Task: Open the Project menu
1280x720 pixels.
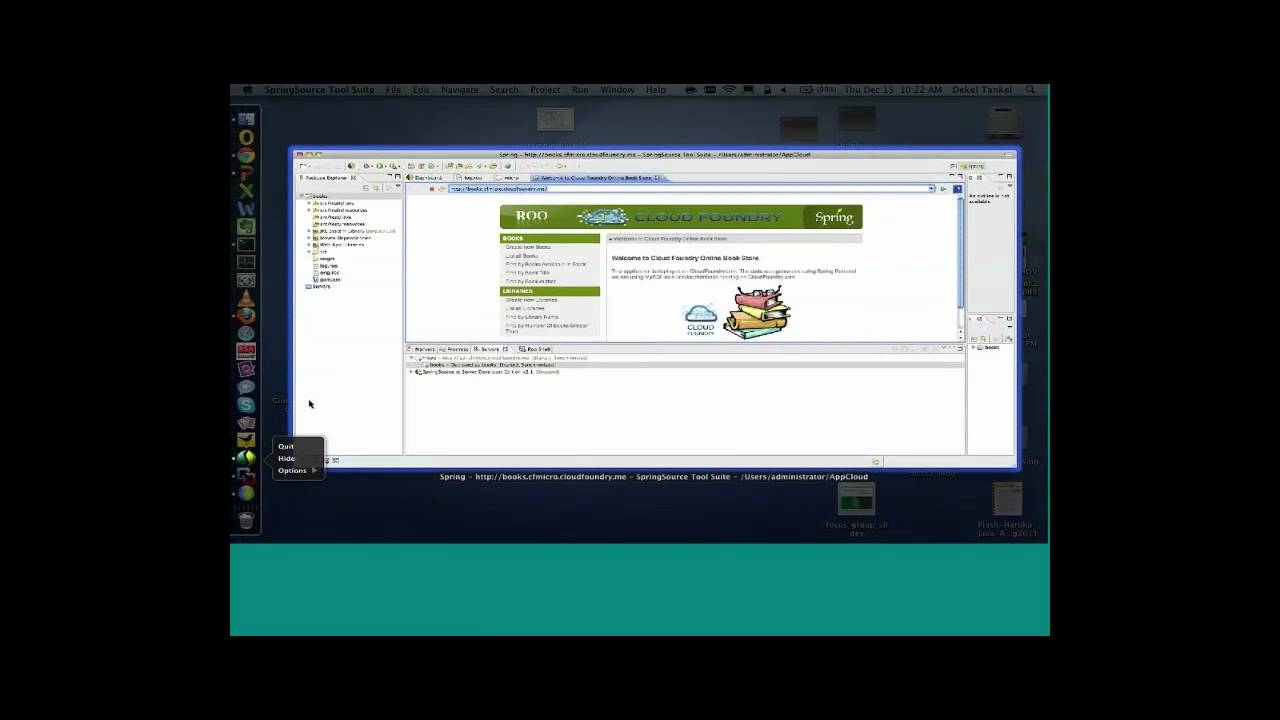Action: pyautogui.click(x=545, y=90)
